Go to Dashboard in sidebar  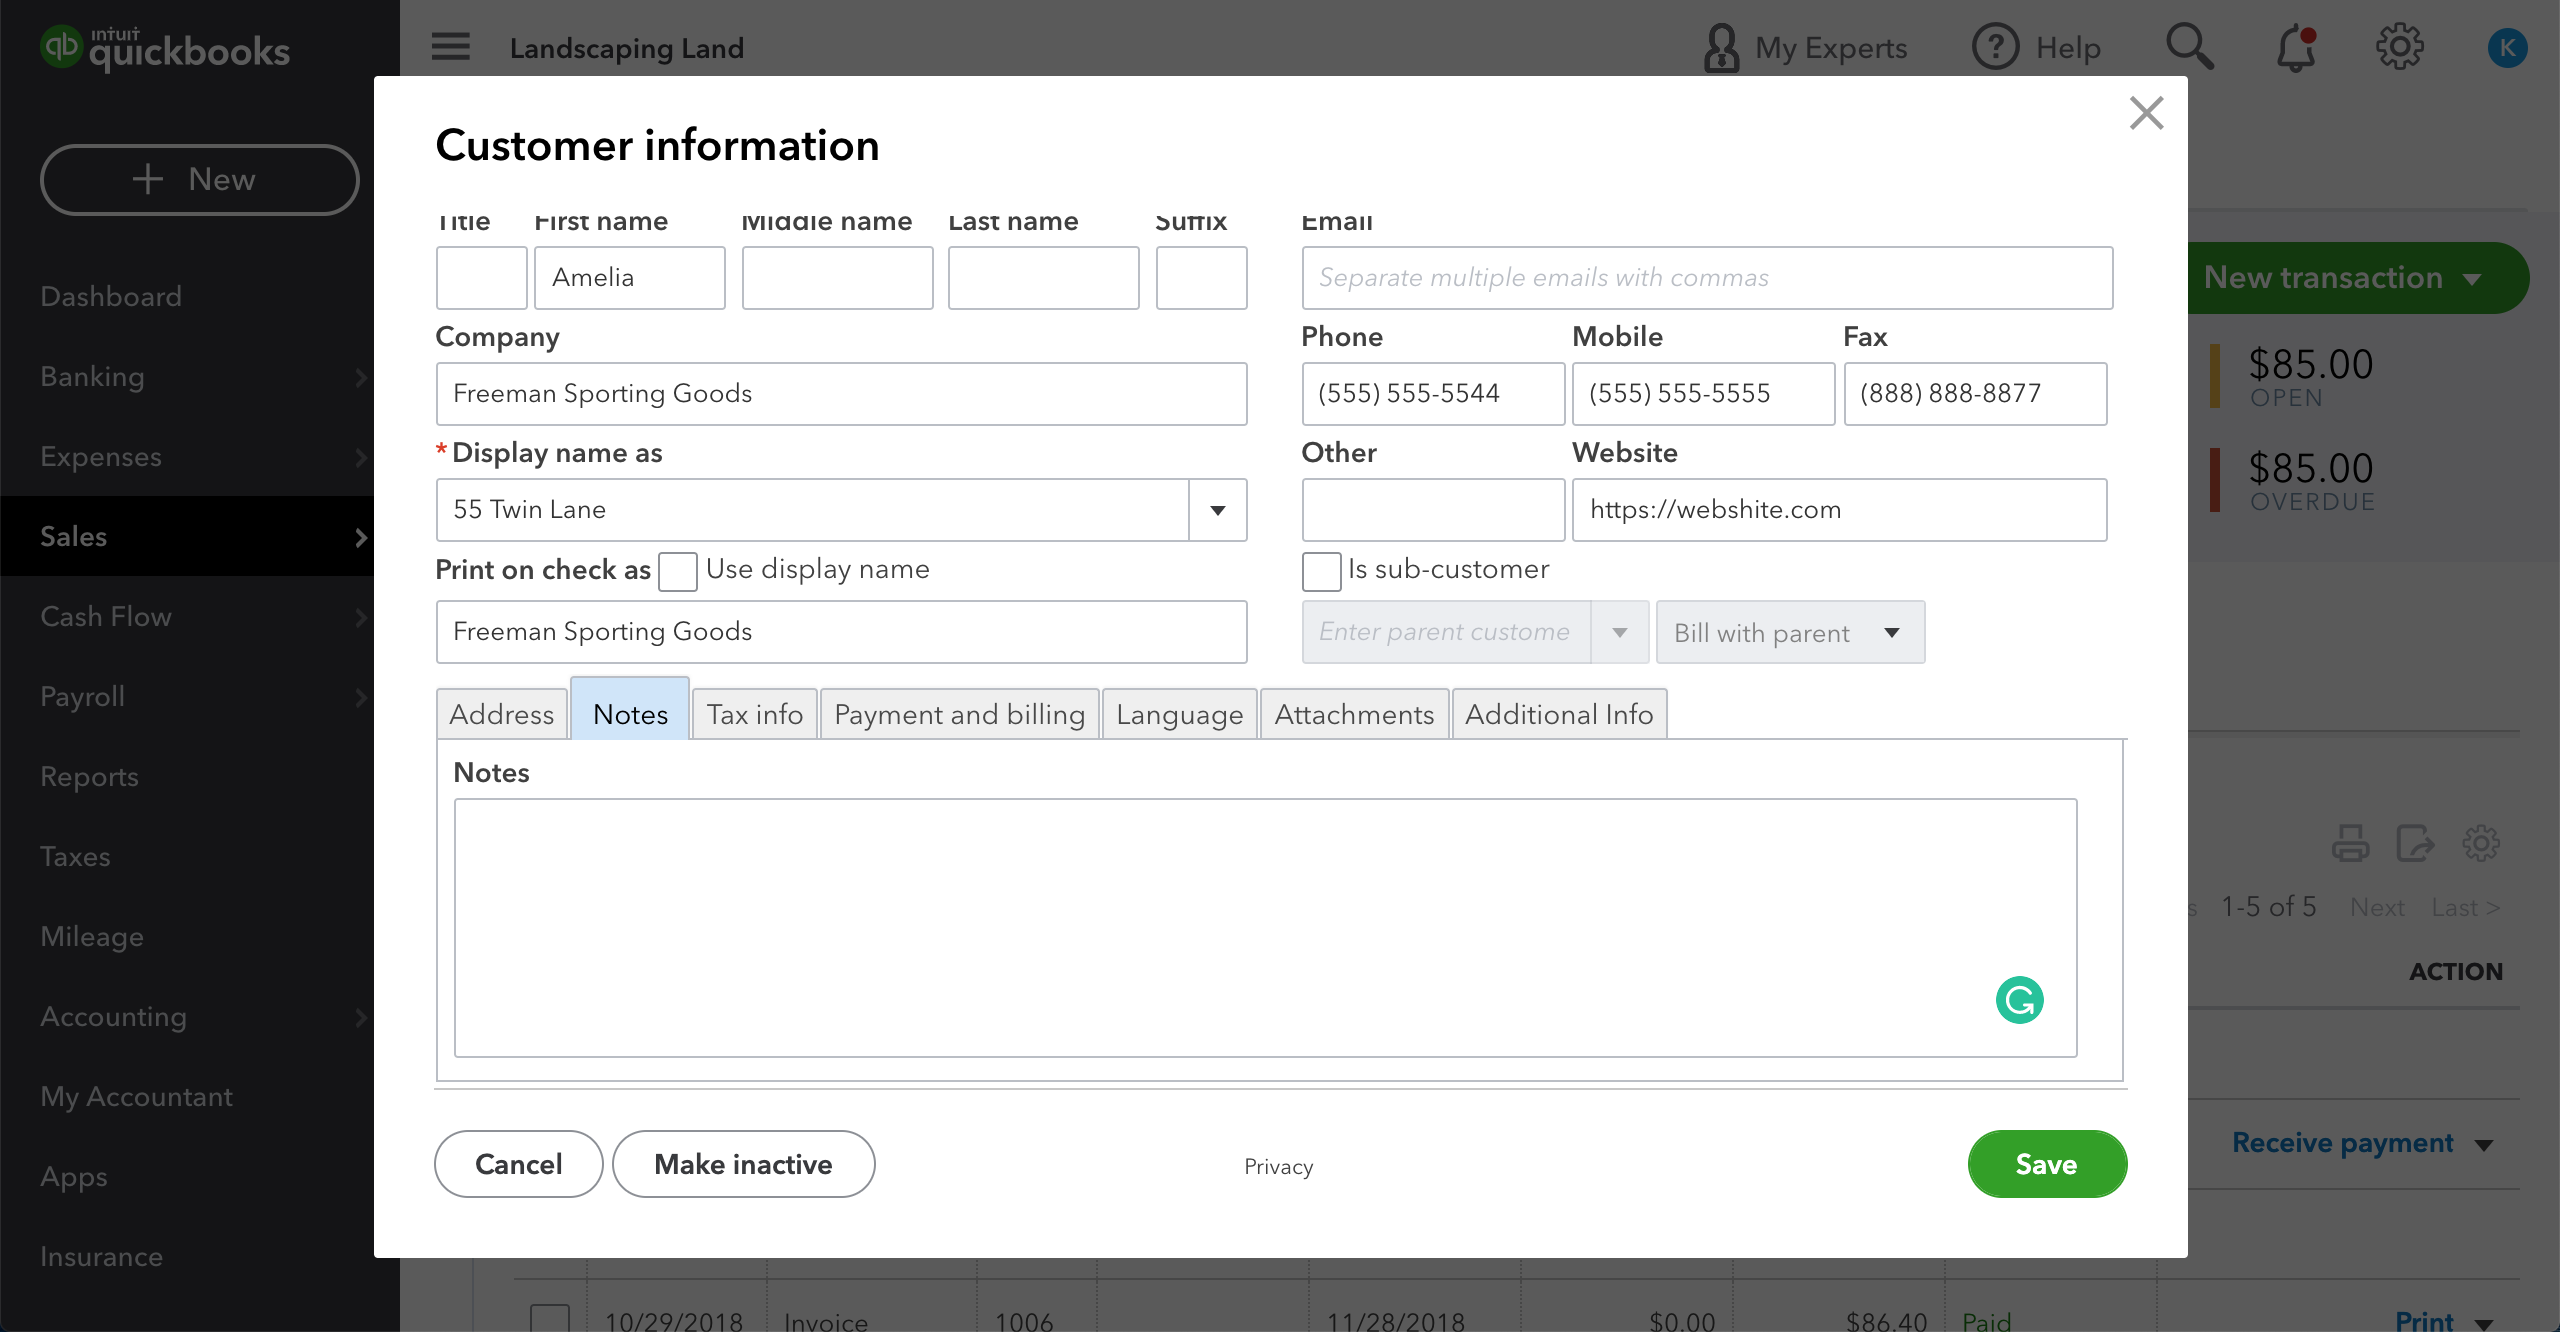click(x=111, y=297)
